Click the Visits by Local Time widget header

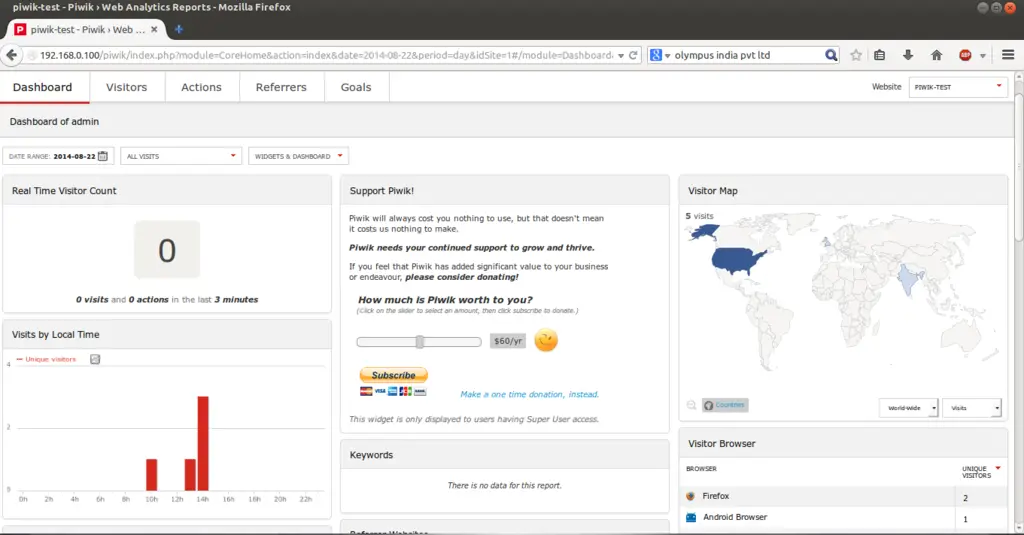[167, 334]
